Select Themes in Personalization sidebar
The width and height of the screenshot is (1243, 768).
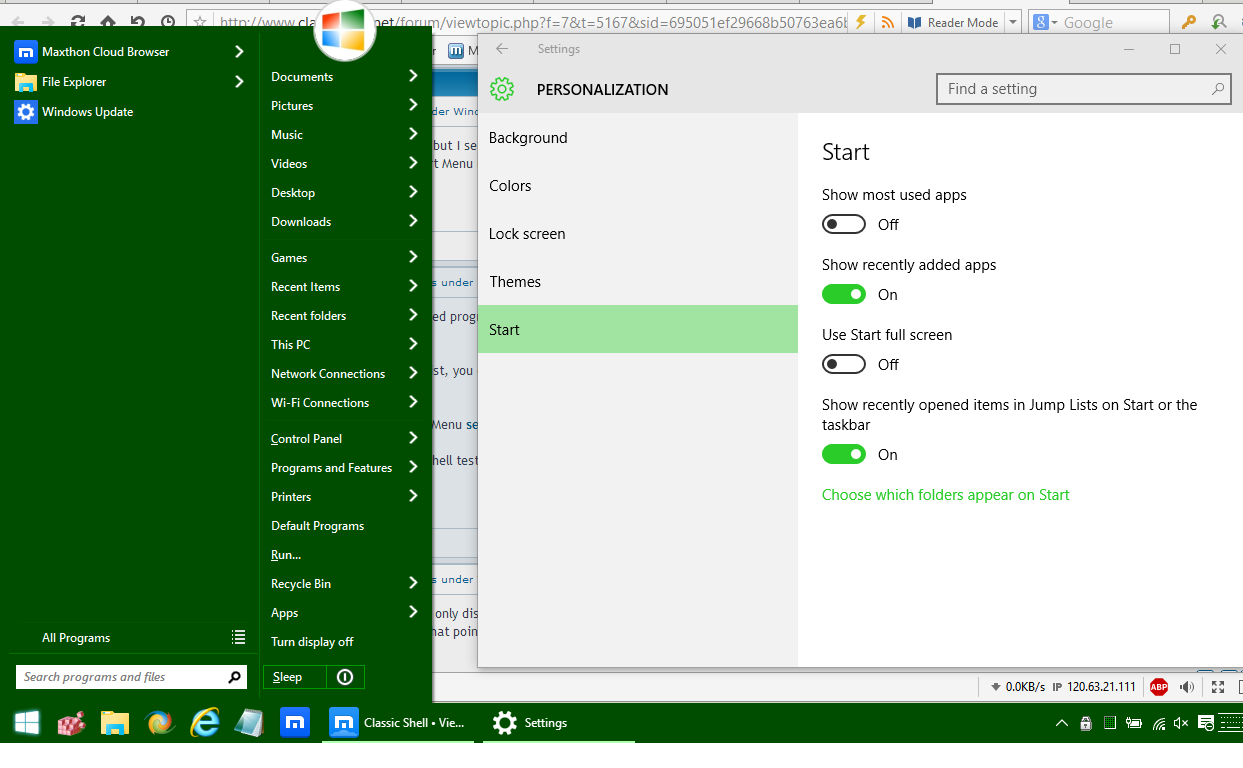tap(638, 282)
